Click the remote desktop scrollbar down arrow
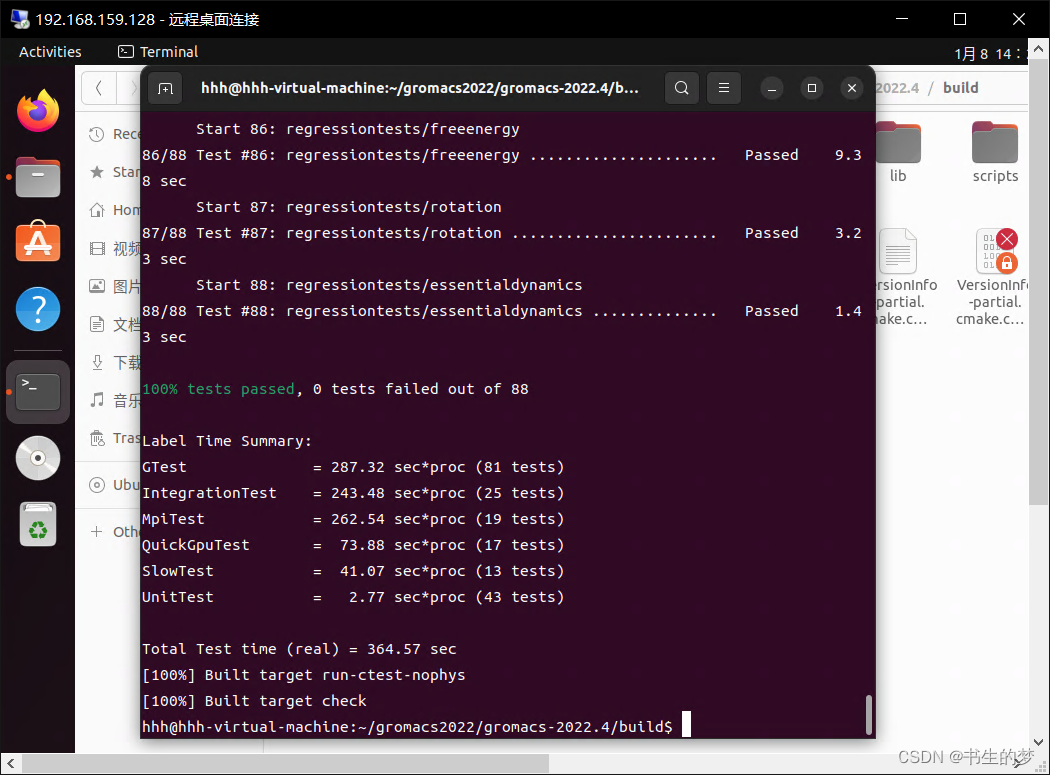Viewport: 1050px width, 775px height. (x=1038, y=742)
